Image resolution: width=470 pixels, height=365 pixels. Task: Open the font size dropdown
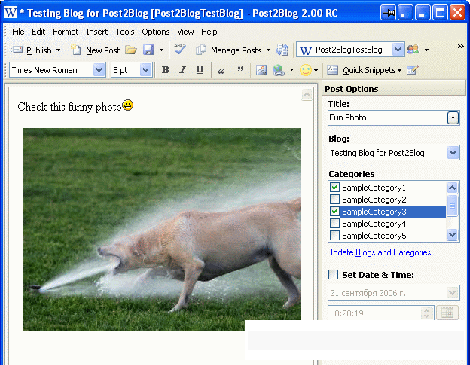tap(145, 70)
